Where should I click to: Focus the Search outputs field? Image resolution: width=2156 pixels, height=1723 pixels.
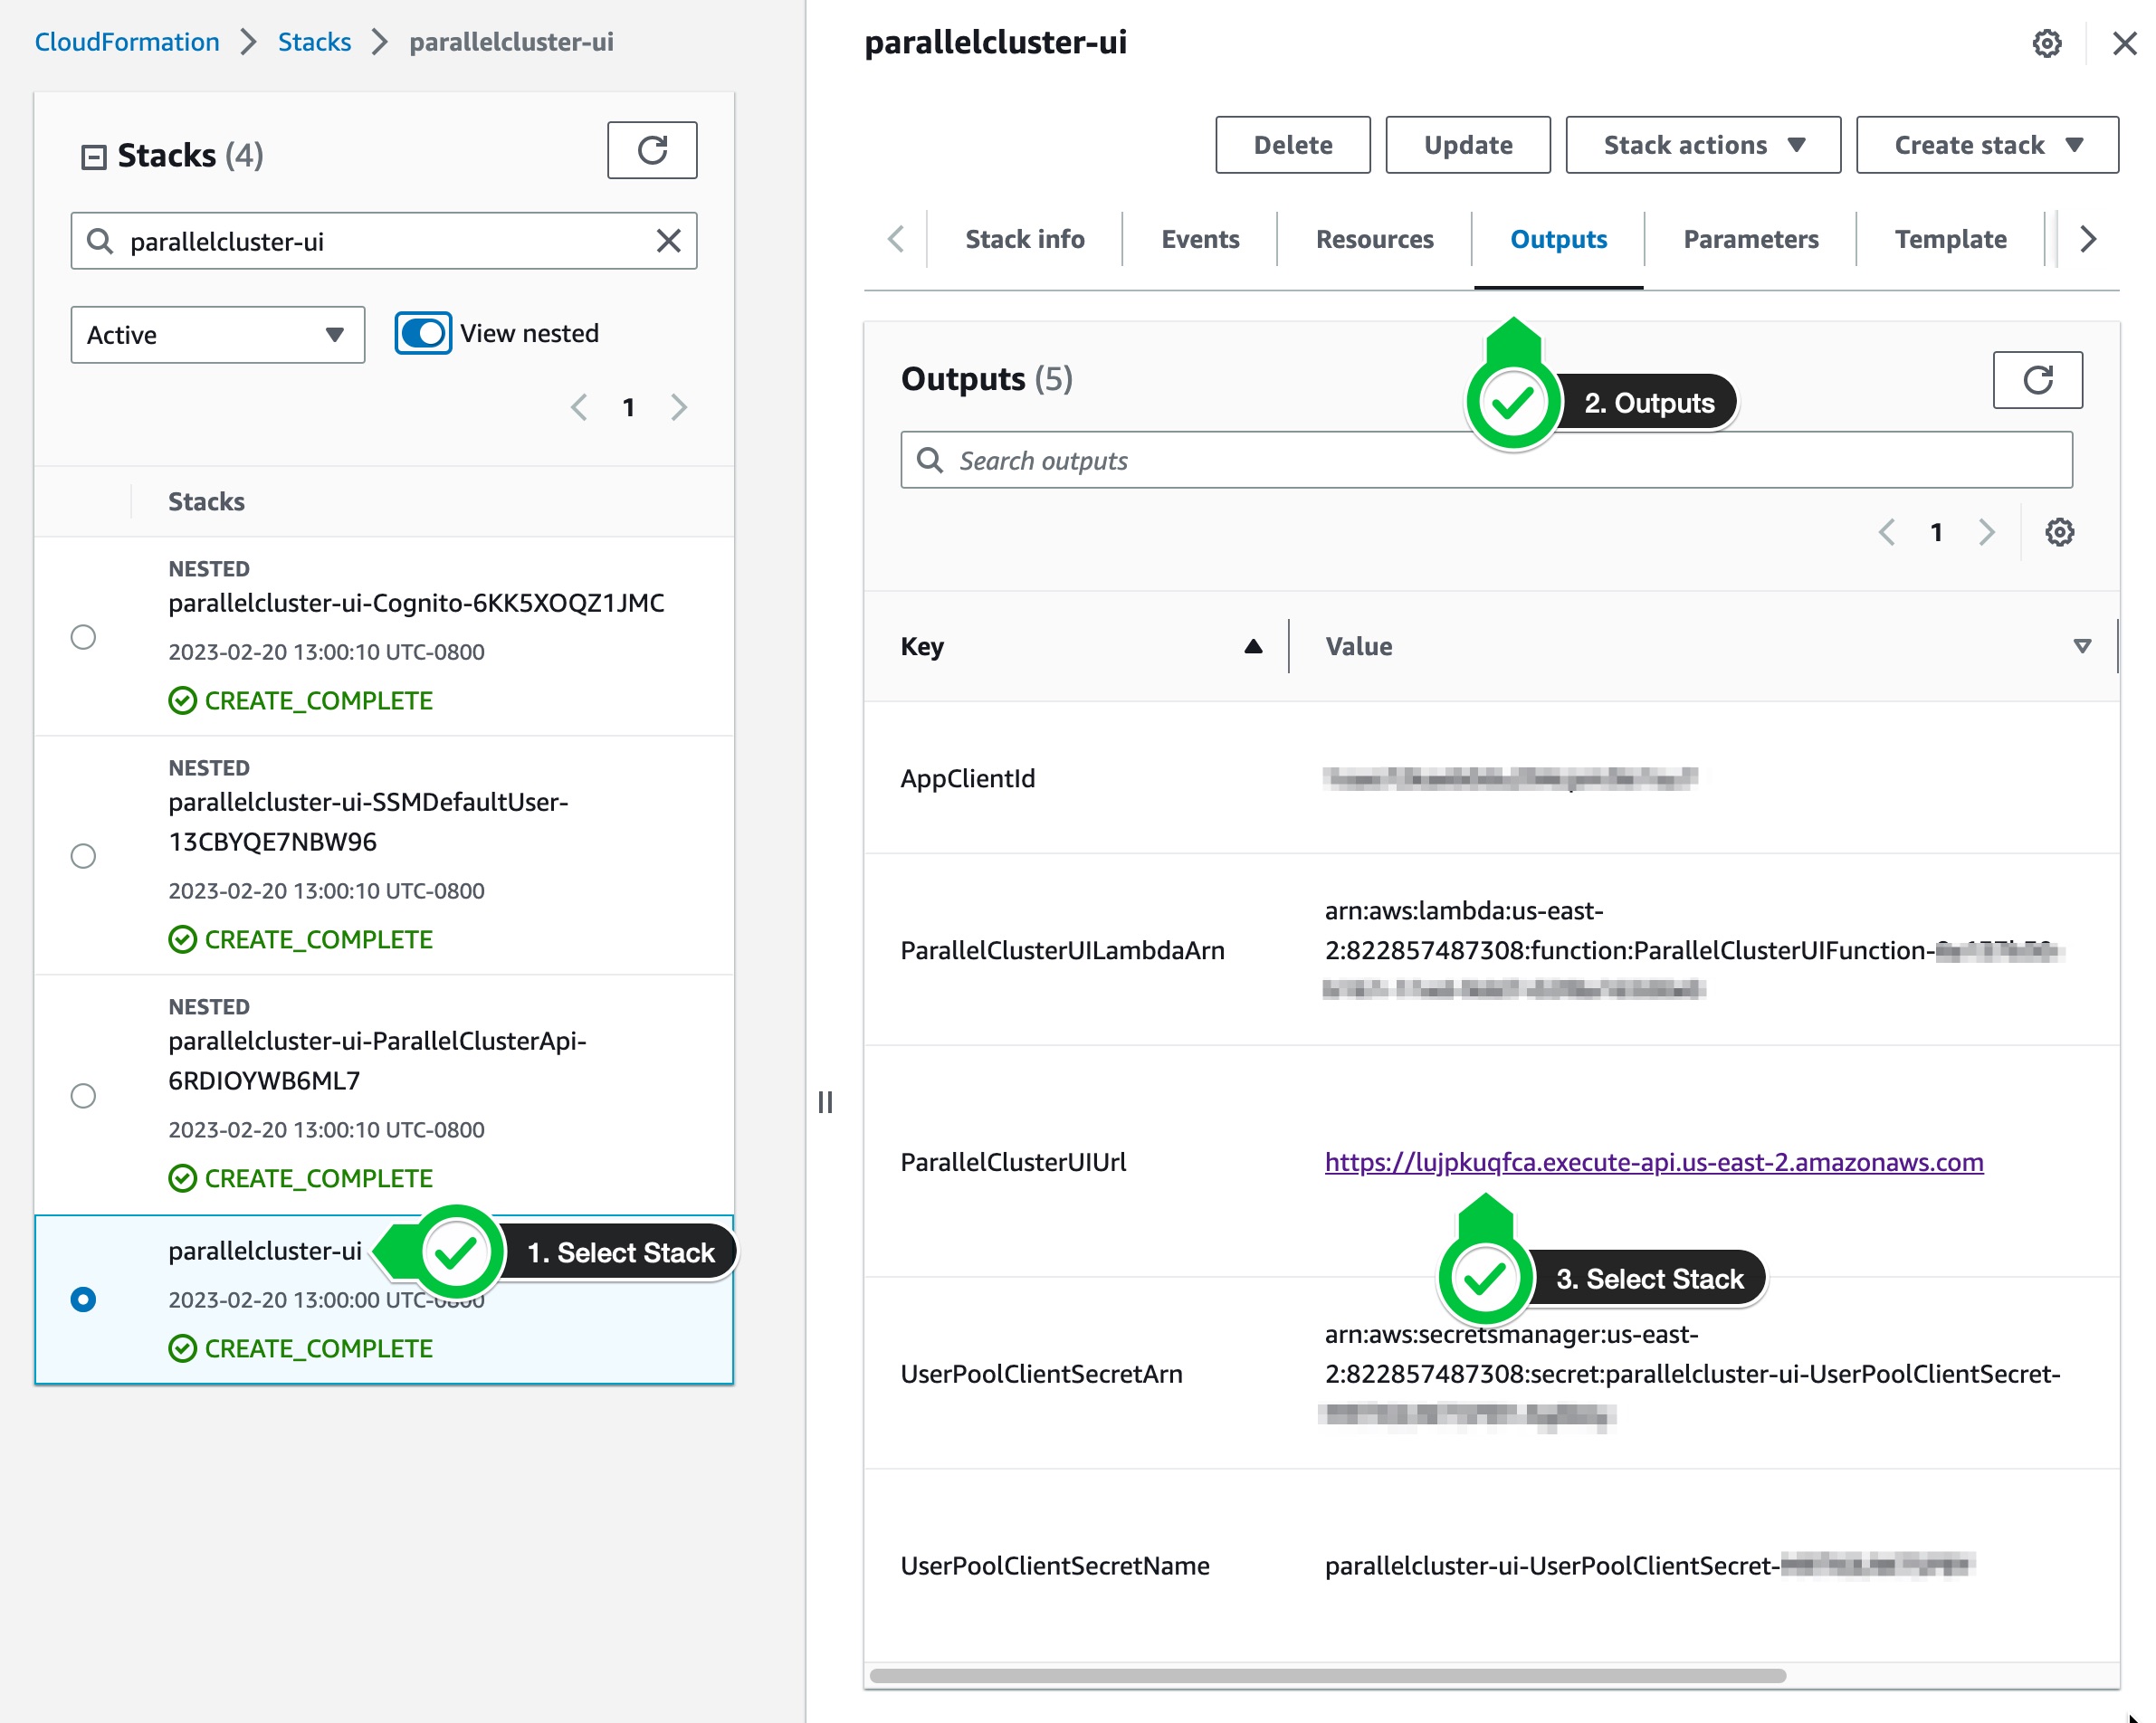click(x=1487, y=461)
